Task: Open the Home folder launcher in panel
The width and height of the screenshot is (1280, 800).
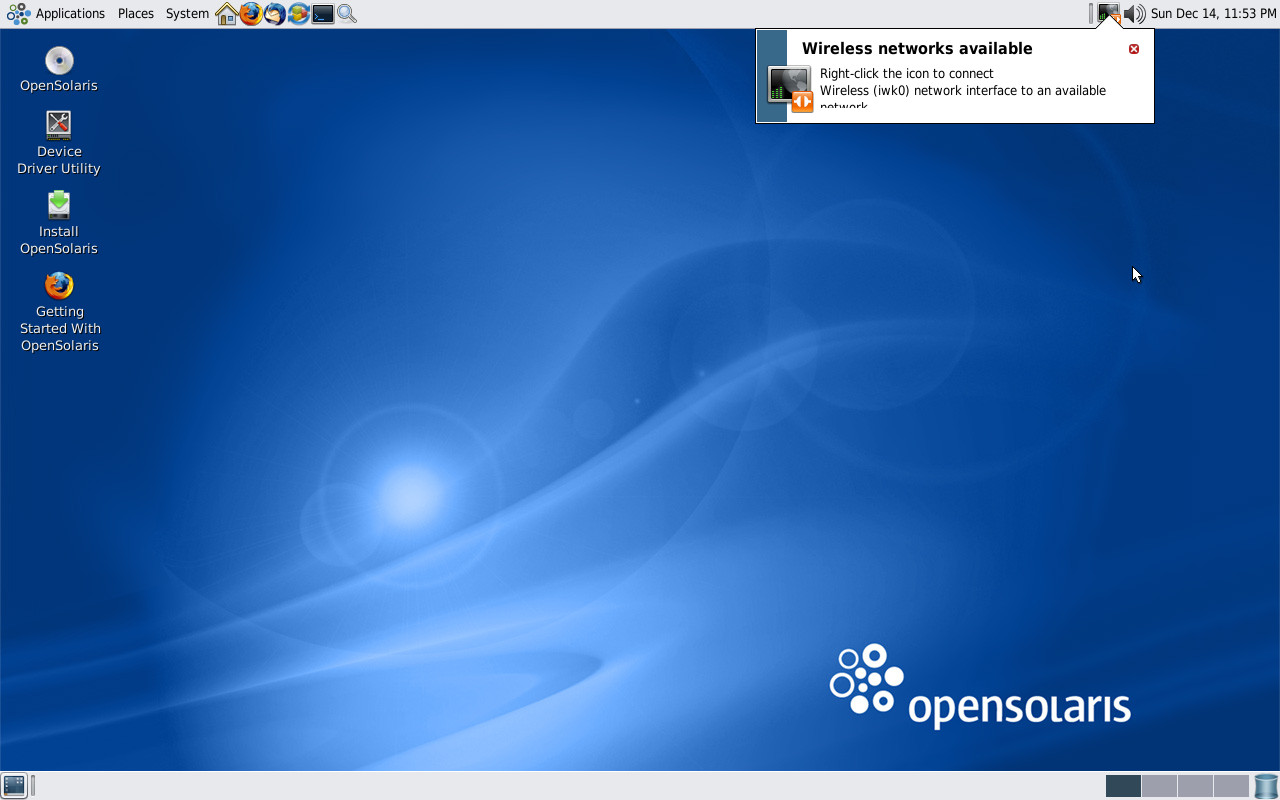Action: click(x=227, y=14)
